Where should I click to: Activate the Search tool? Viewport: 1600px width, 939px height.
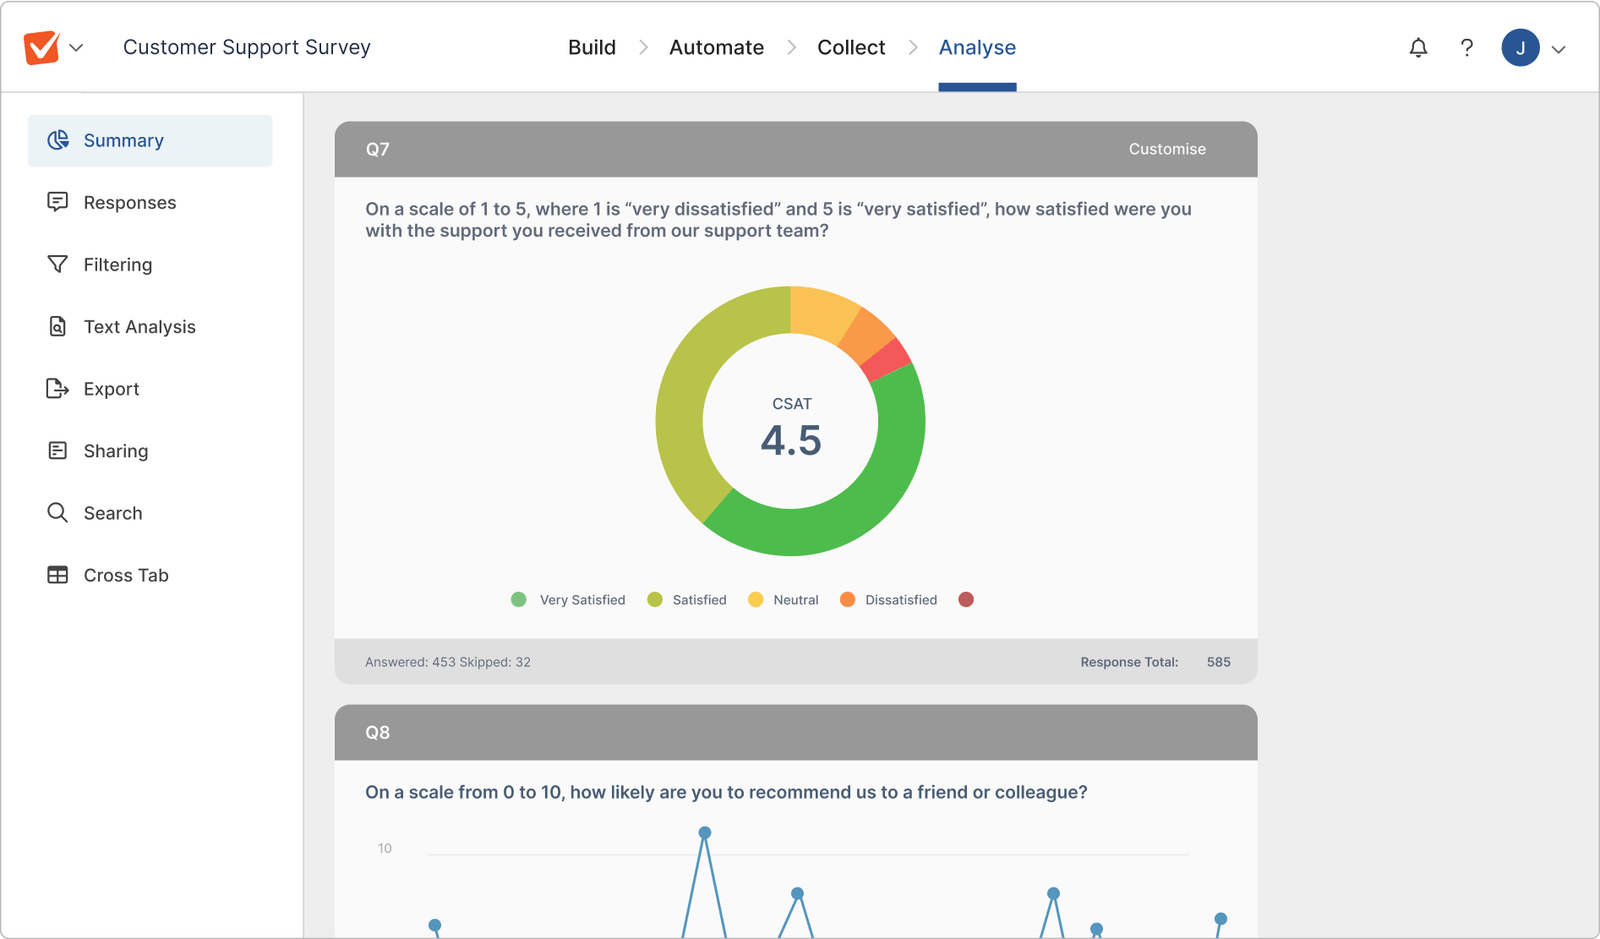58,512
